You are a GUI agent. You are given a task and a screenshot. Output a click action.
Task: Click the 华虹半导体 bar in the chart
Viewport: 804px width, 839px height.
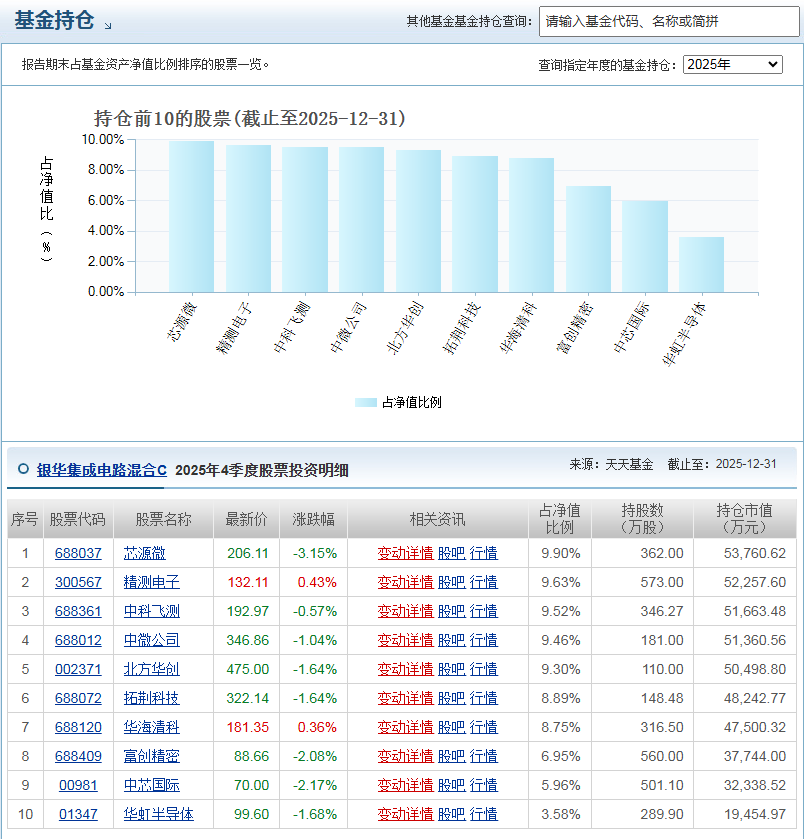701,264
